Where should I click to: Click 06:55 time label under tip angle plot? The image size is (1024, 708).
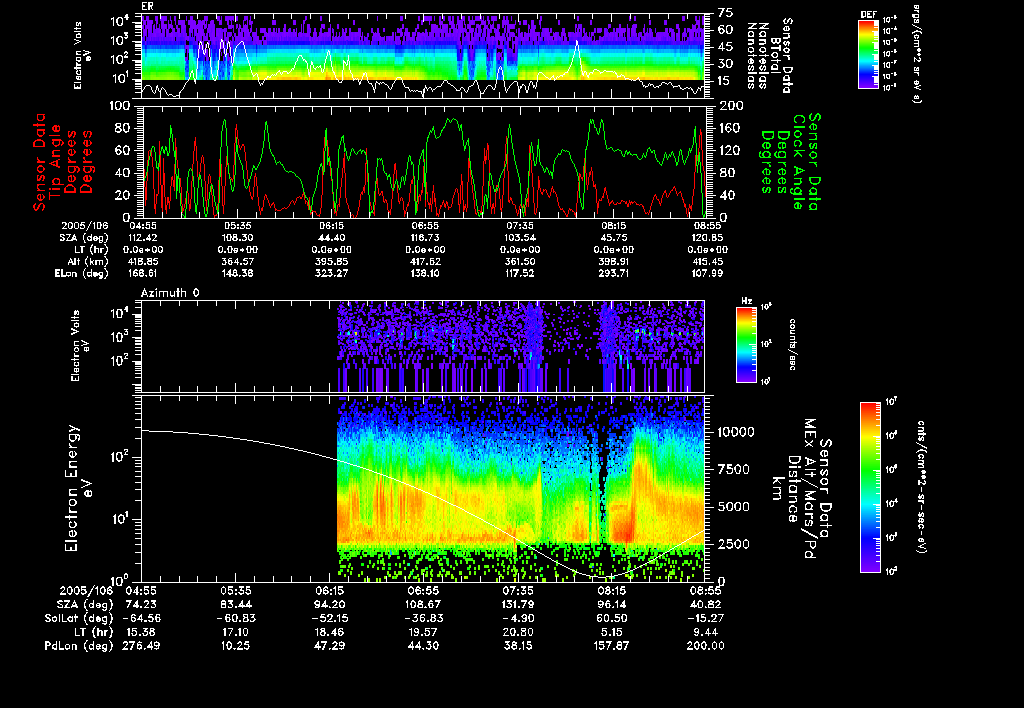(x=425, y=226)
